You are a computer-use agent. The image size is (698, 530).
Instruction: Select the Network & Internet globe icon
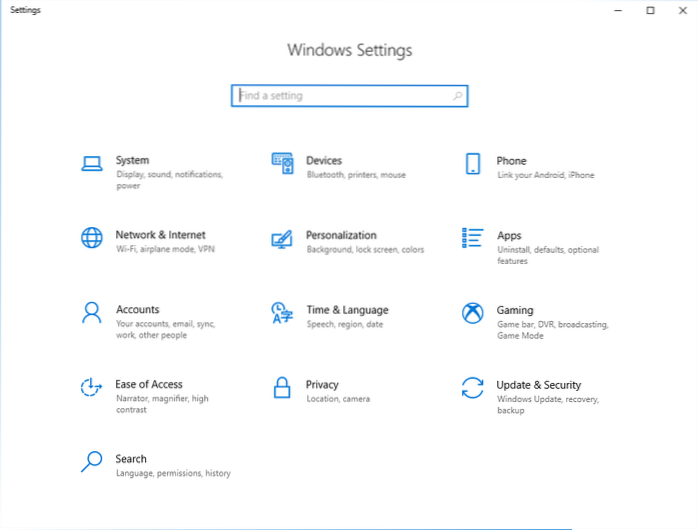pyautogui.click(x=92, y=238)
